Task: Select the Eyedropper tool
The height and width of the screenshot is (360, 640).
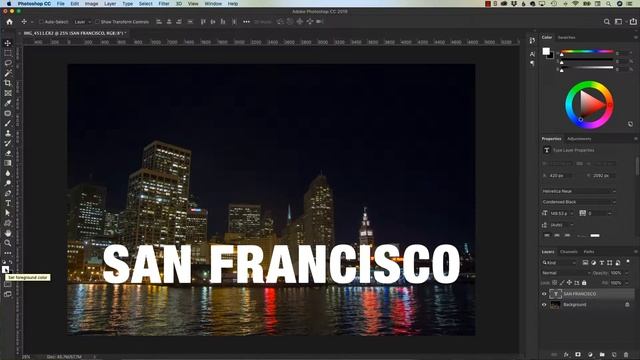Action: pos(8,103)
